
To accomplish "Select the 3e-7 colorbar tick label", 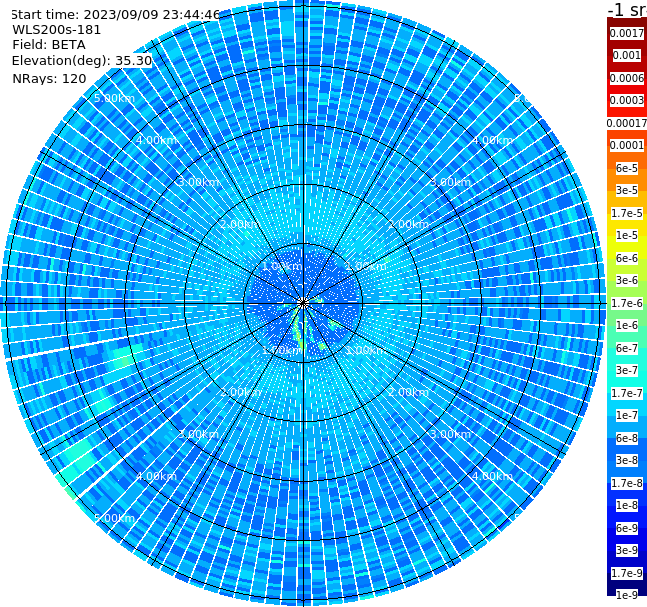I will tap(627, 370).
